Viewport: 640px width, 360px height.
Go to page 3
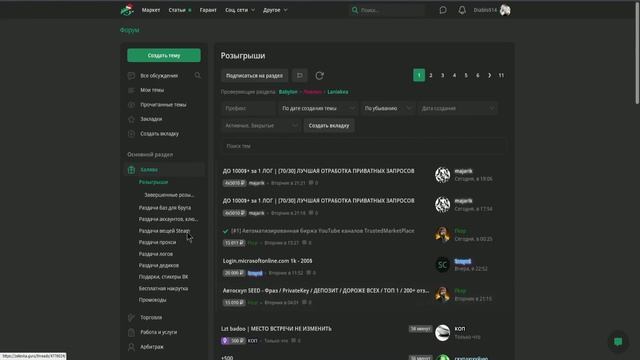442,76
